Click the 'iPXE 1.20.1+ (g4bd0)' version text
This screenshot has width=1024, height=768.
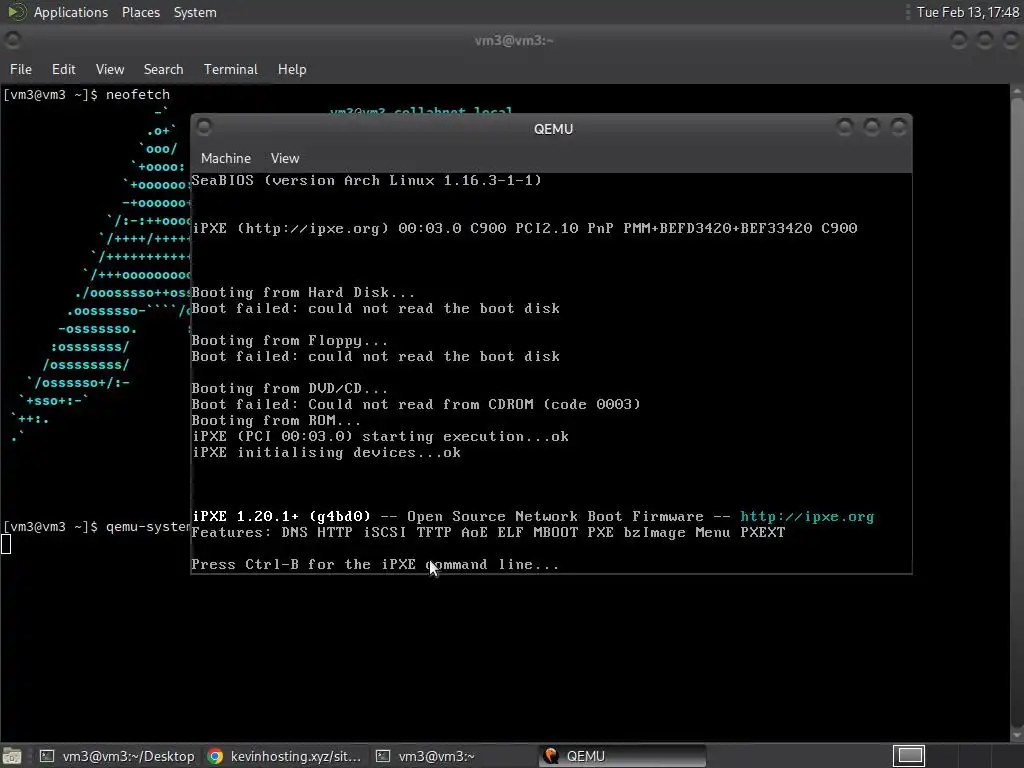click(x=281, y=517)
